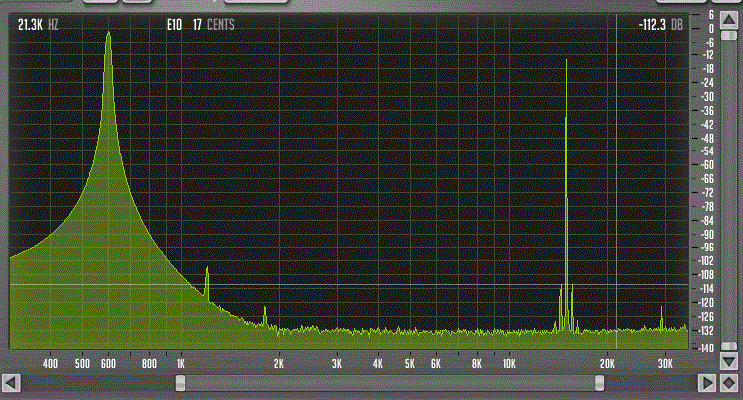Click the vertical scrollbar bar between its handles

729,191
